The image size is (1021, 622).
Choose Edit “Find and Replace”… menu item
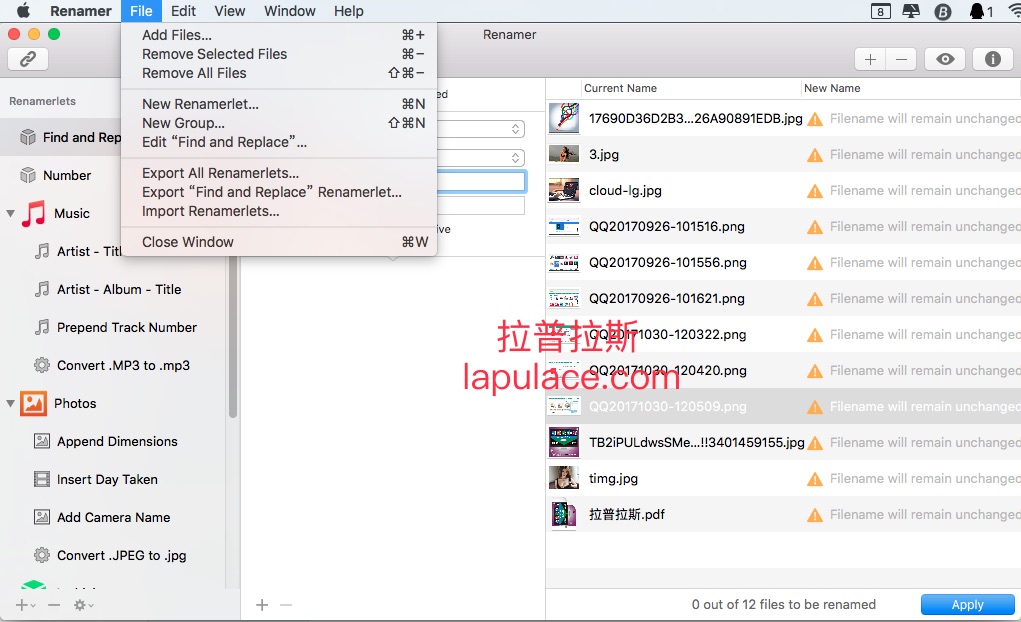279,142
